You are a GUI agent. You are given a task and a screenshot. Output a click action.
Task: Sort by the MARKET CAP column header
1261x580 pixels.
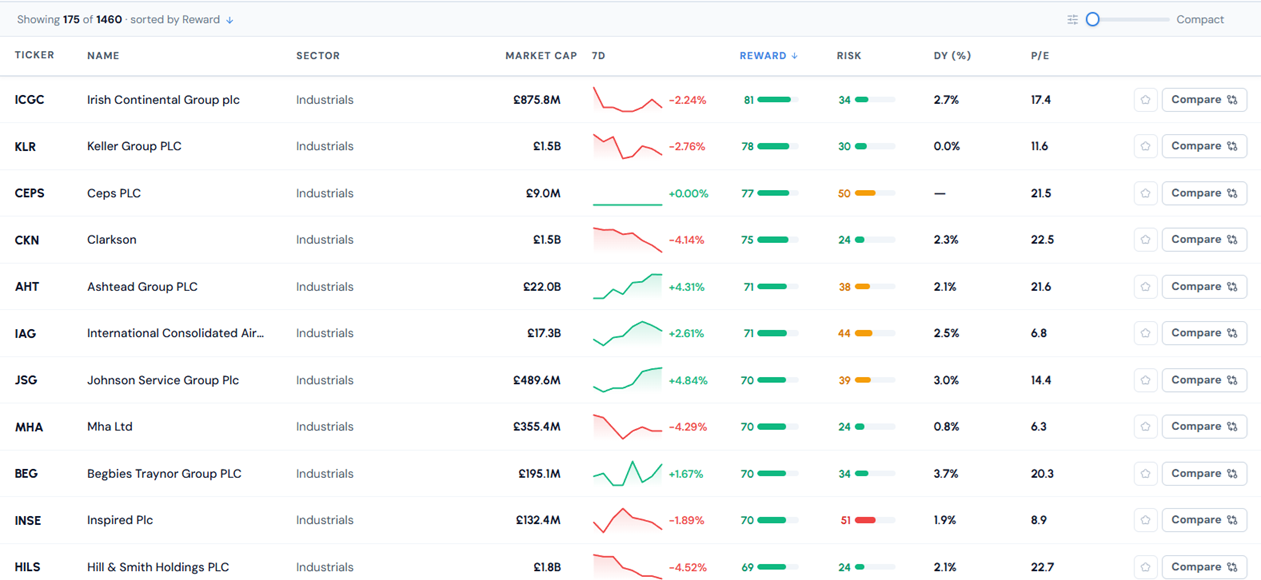click(x=541, y=56)
